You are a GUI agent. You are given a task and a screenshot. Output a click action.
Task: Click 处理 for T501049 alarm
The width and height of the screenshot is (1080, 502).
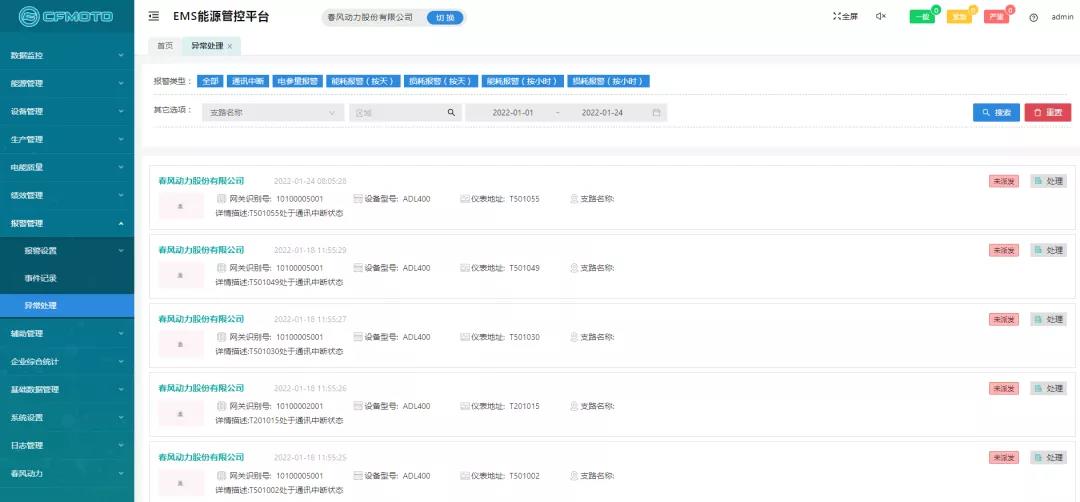point(1048,250)
